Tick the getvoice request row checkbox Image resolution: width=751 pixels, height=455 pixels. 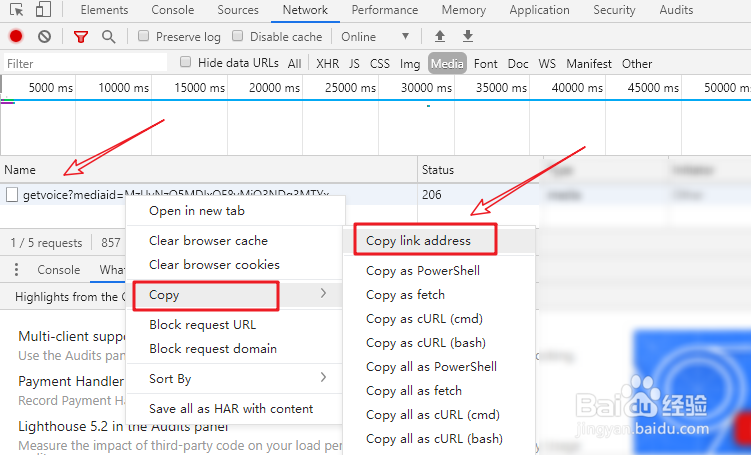12,194
